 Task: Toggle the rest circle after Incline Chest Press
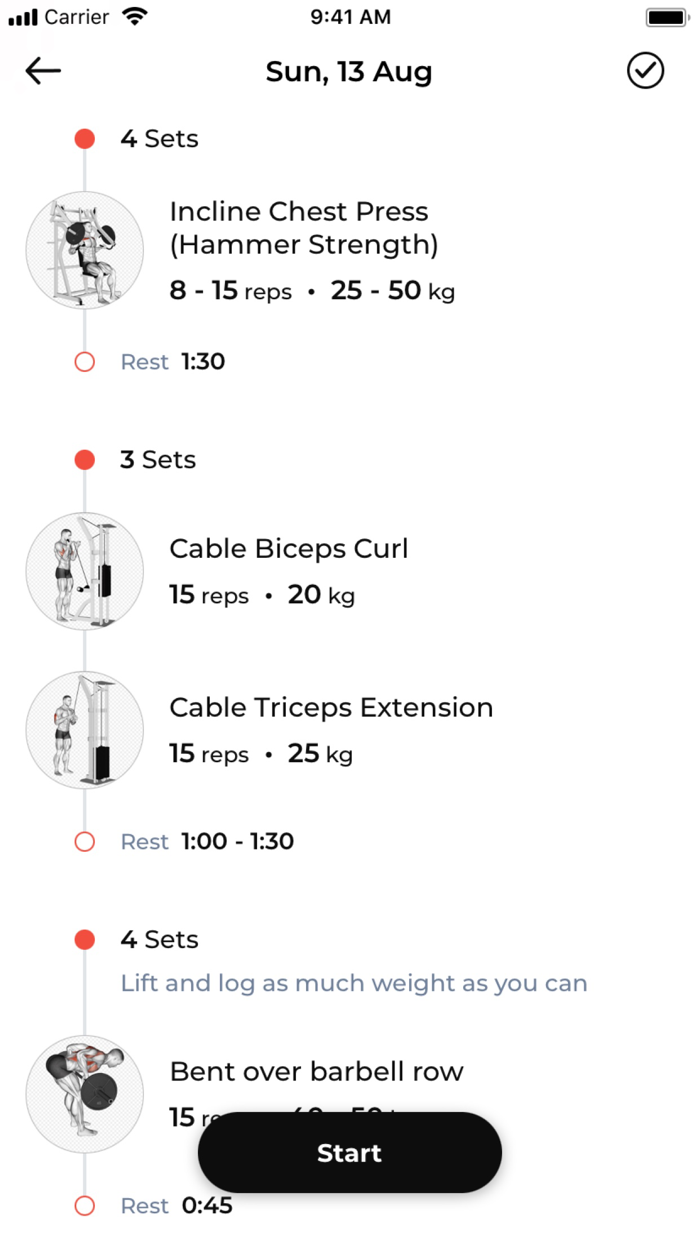pos(84,361)
